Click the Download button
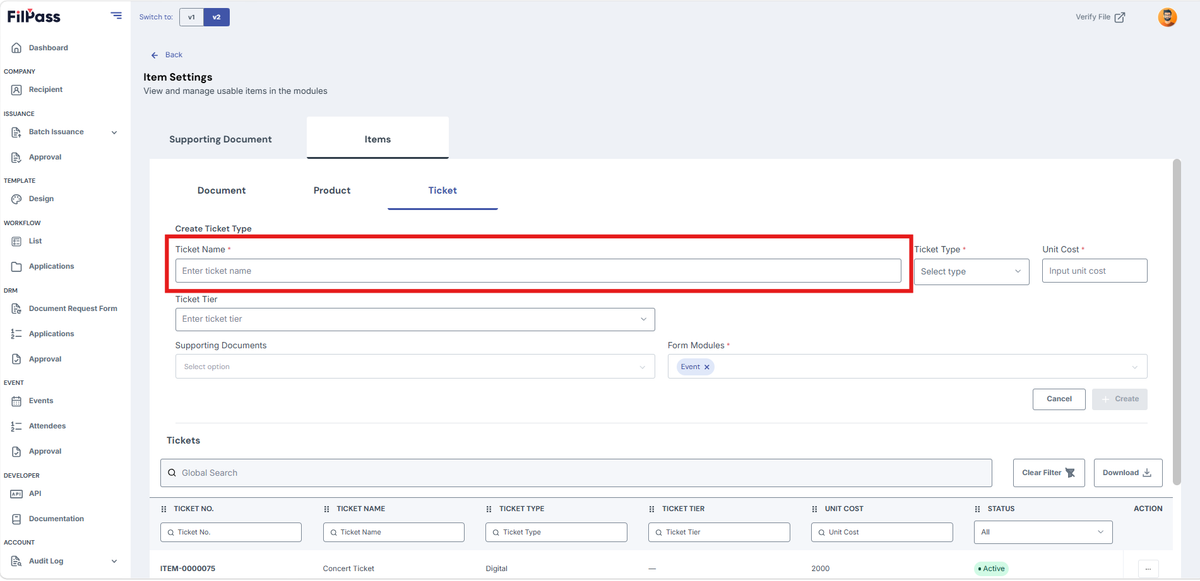 1128,473
